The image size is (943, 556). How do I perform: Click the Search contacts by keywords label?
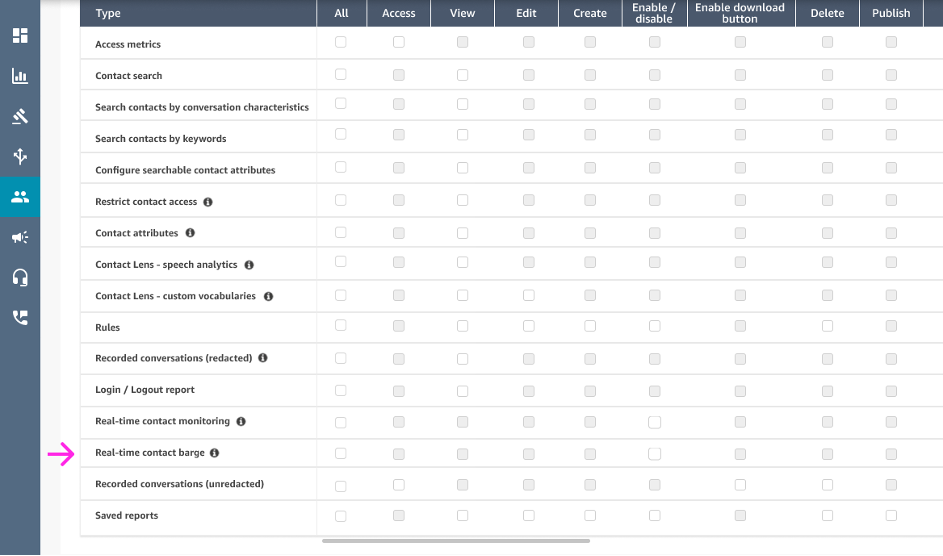point(161,139)
